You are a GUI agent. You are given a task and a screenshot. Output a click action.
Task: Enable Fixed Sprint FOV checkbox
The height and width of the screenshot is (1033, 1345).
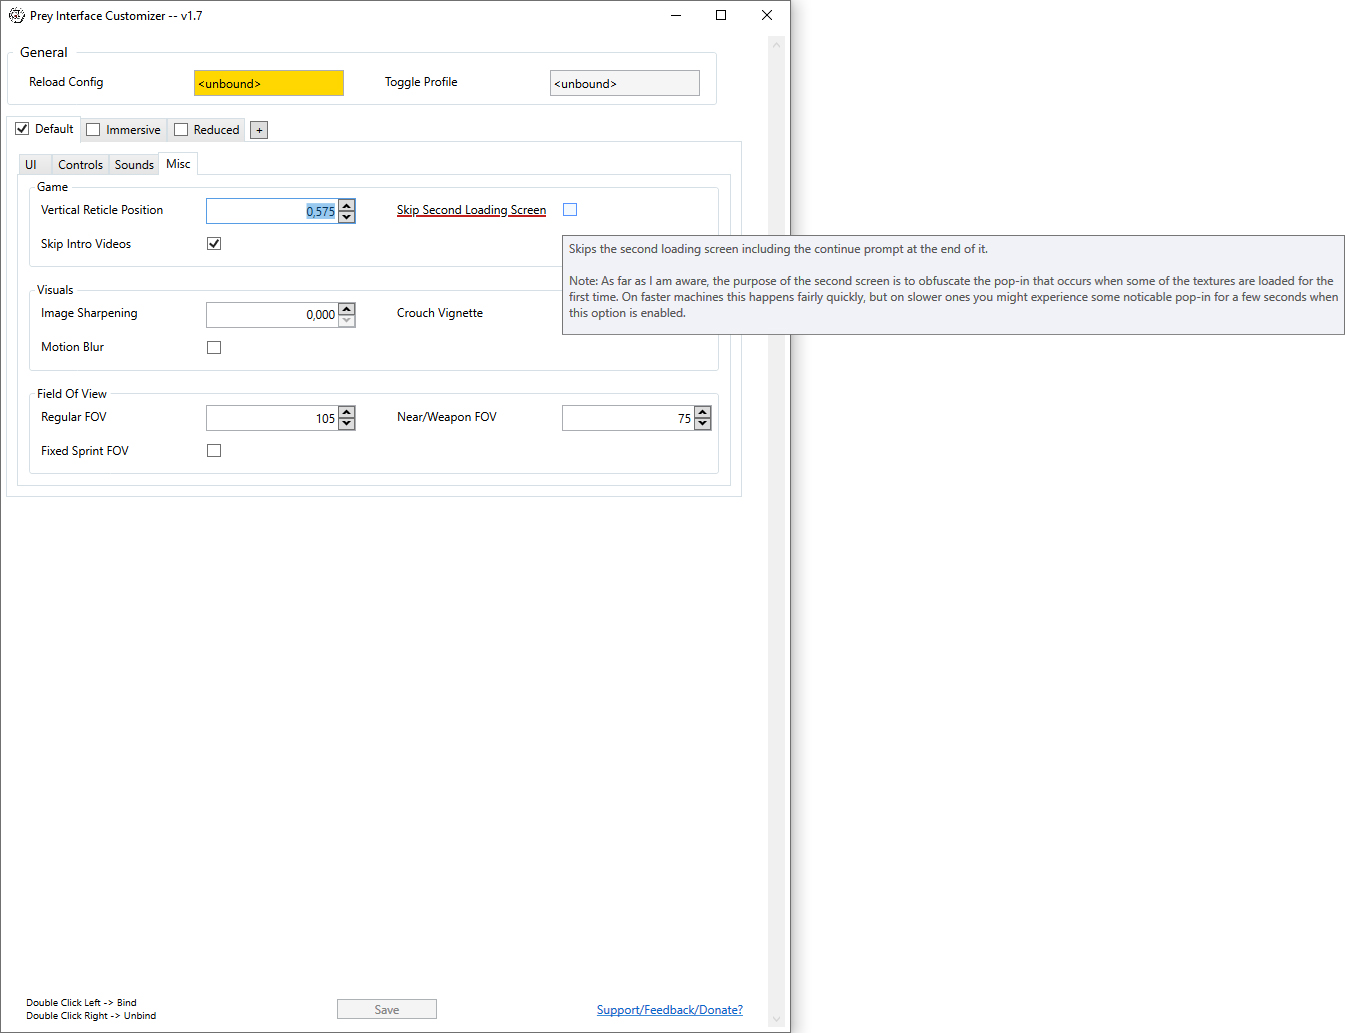214,451
